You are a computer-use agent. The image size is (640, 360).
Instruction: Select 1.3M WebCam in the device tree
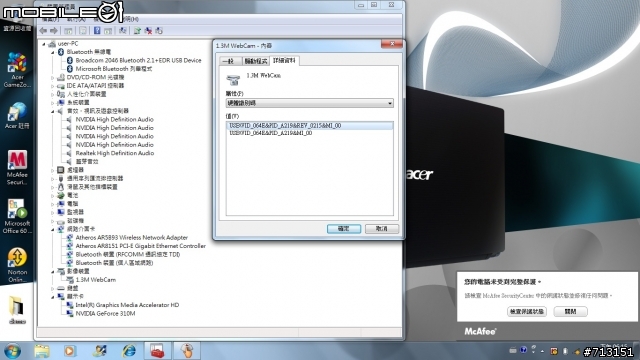click(96, 280)
